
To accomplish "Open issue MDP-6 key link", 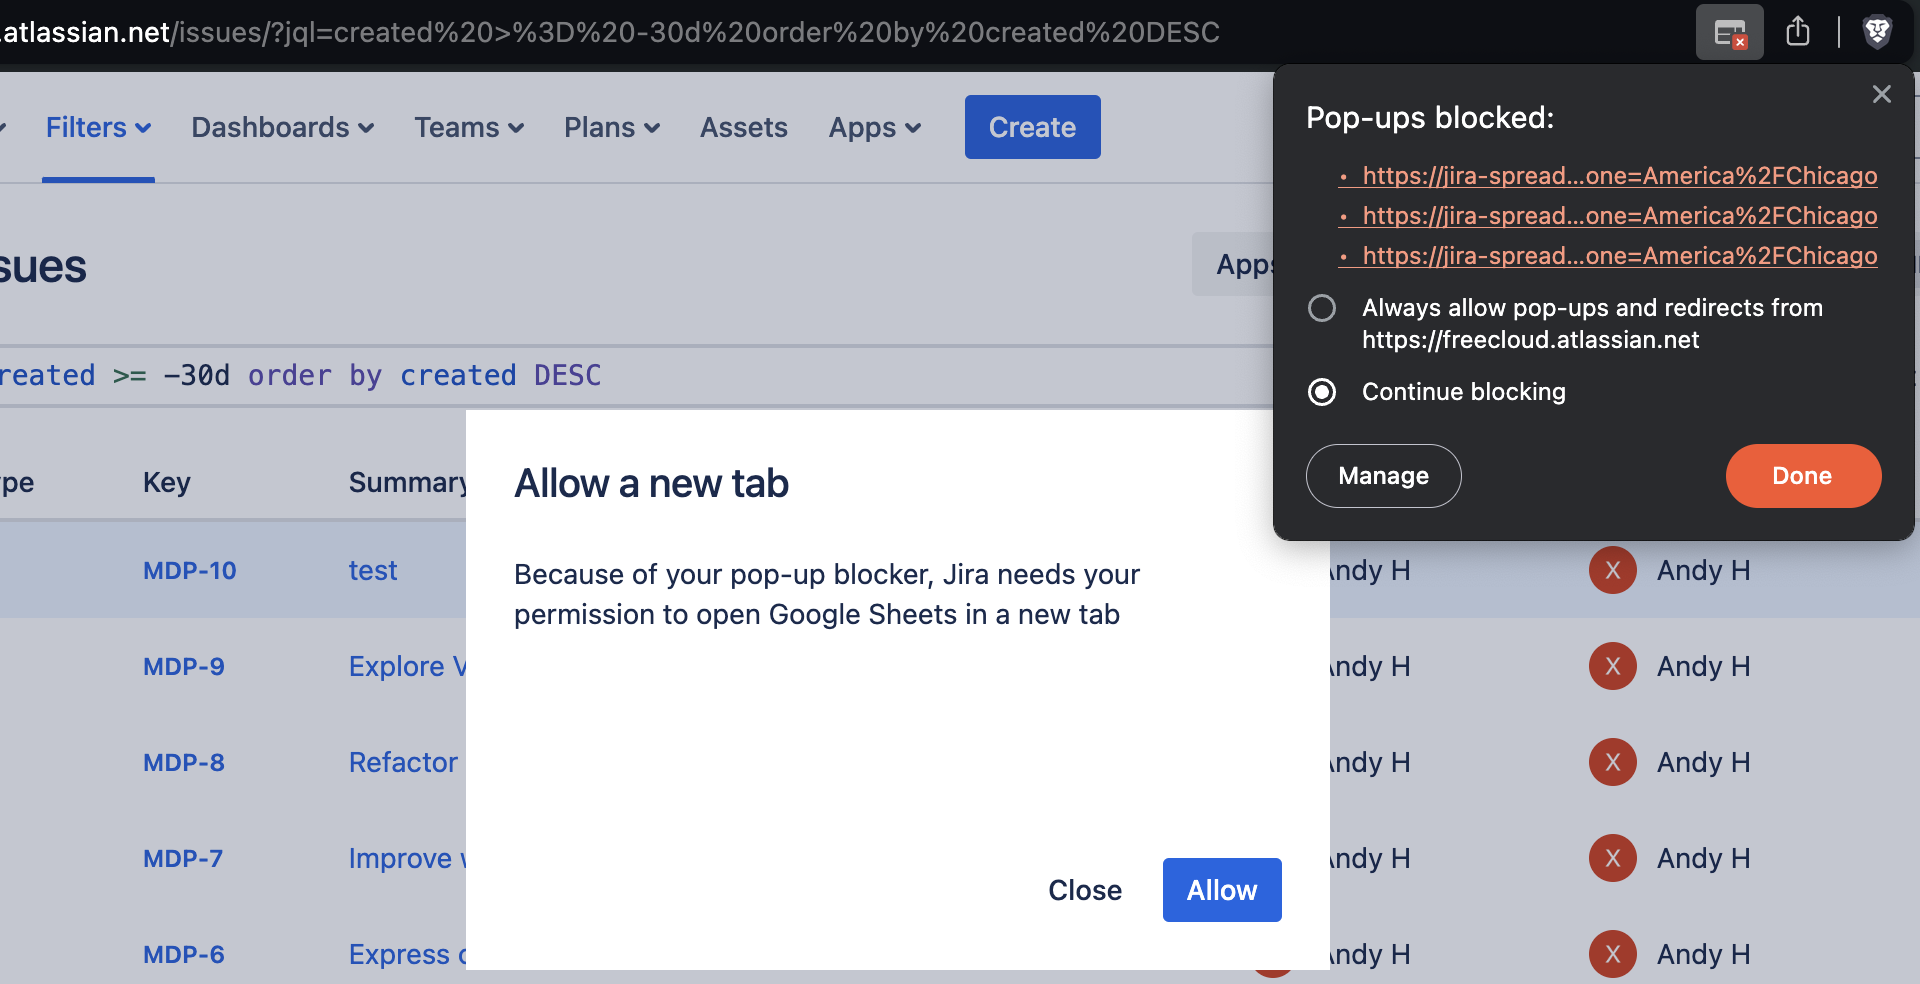I will [184, 955].
